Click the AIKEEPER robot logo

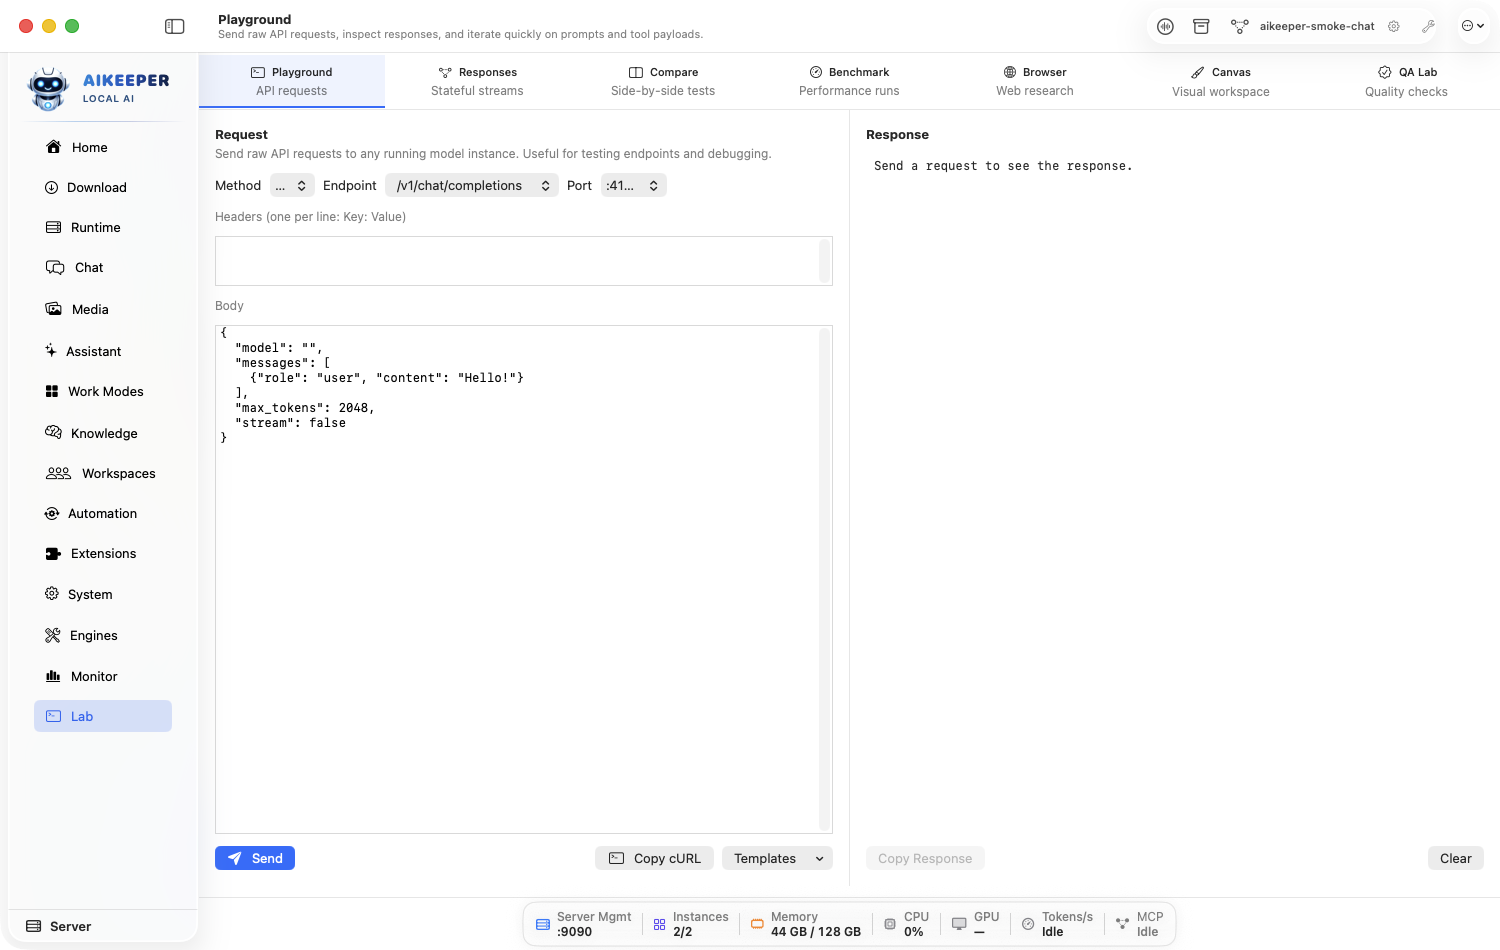point(48,89)
